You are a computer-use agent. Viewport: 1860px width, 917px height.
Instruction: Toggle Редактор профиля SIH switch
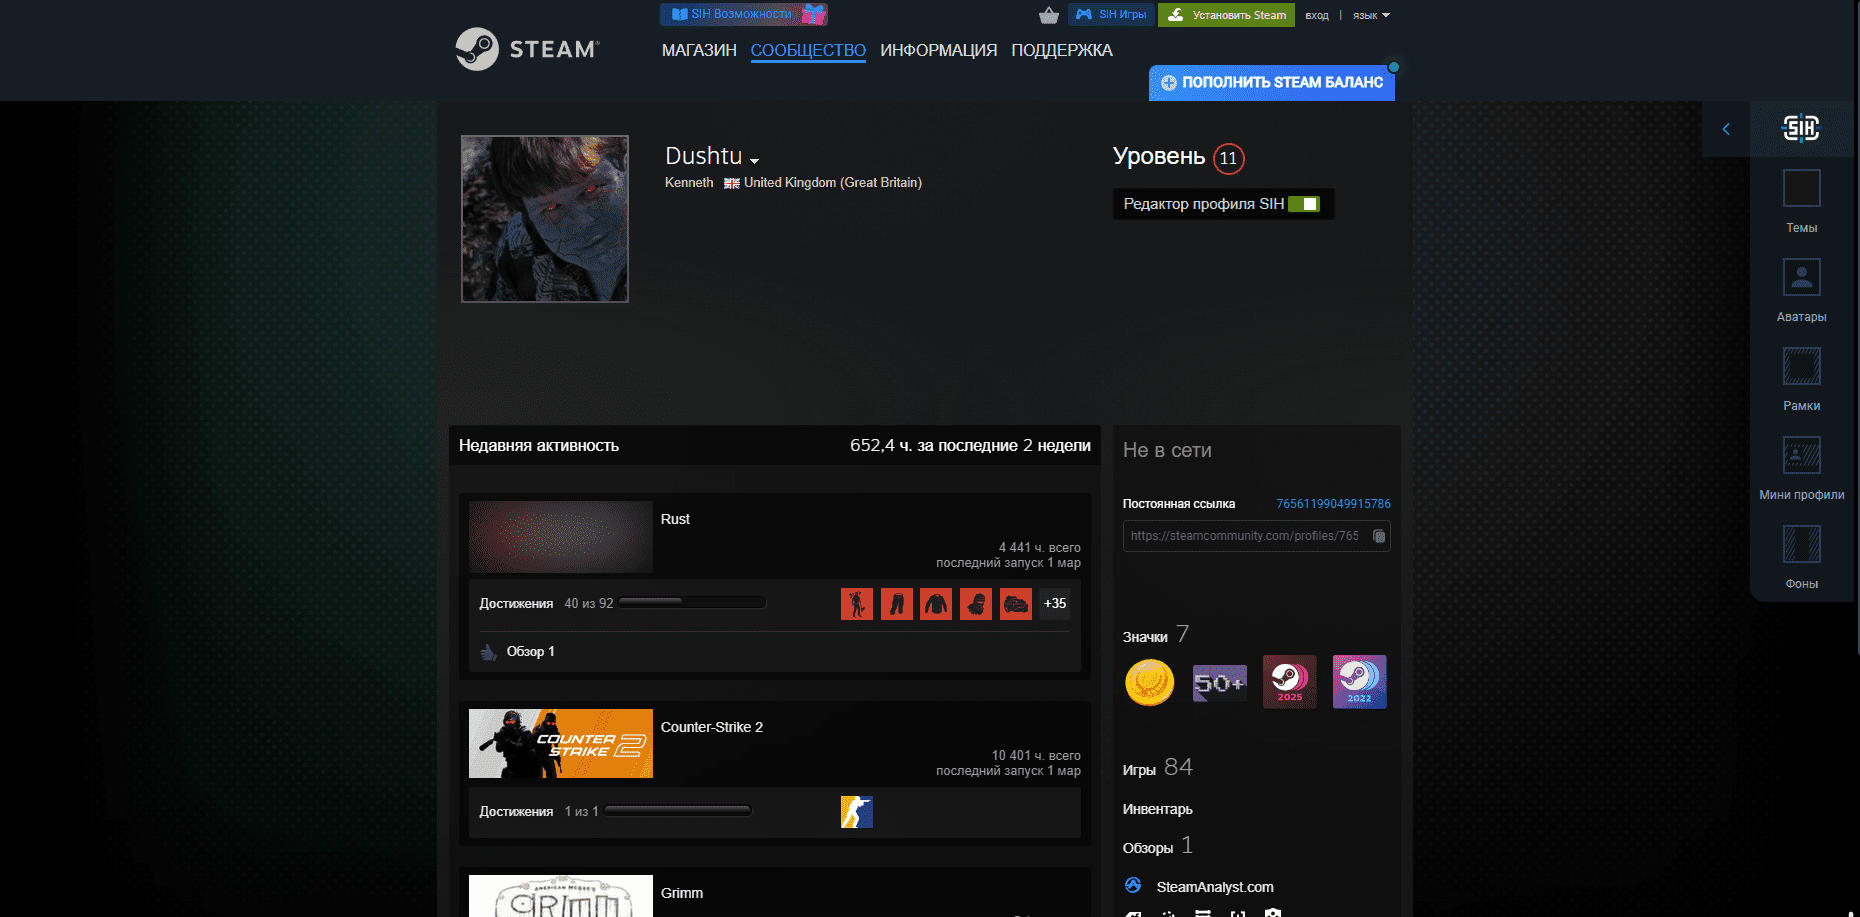click(1303, 204)
